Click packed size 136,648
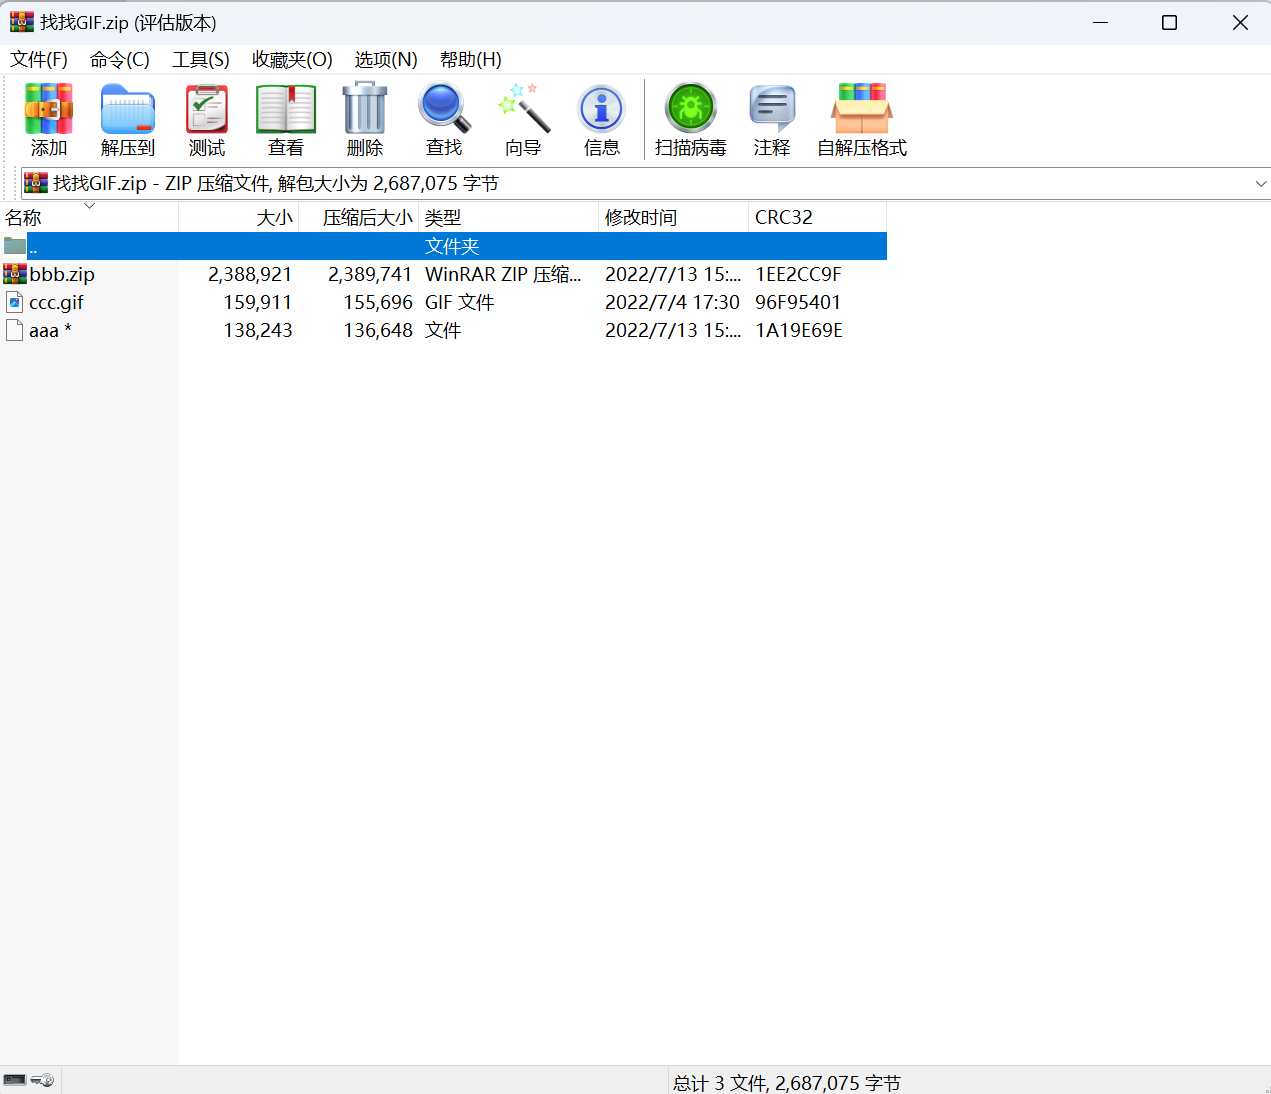 378,330
